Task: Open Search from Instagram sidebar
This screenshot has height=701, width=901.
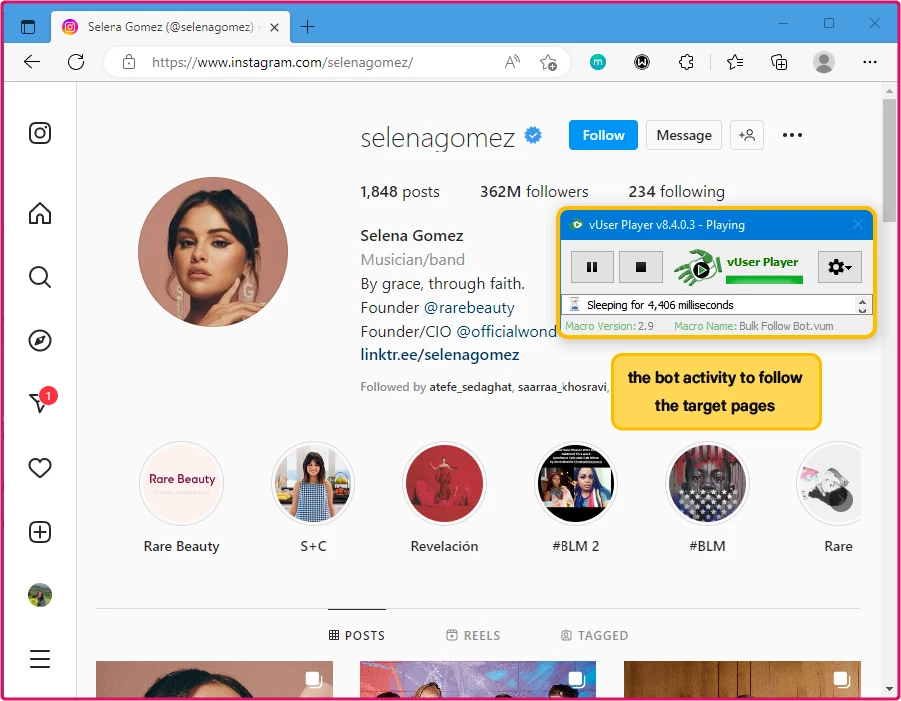Action: [40, 277]
